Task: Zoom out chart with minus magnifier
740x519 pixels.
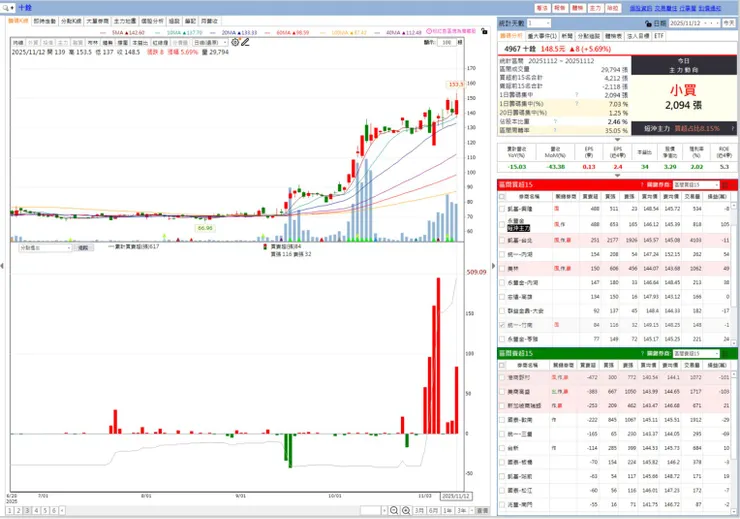Action: [394, 511]
